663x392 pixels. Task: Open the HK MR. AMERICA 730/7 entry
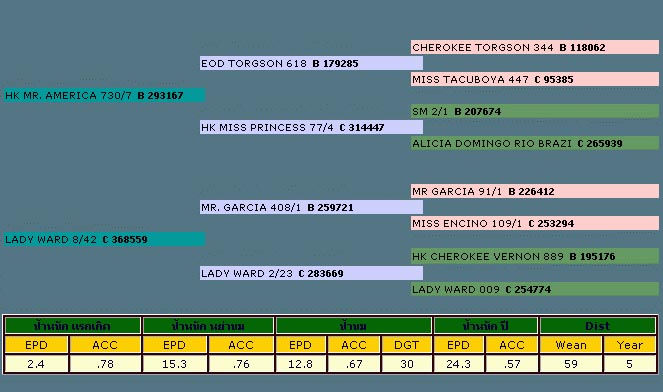(104, 95)
